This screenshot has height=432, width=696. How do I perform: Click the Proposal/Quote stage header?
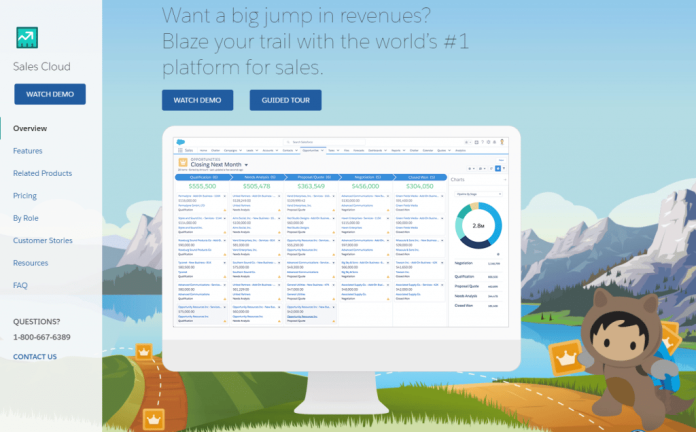coord(312,177)
